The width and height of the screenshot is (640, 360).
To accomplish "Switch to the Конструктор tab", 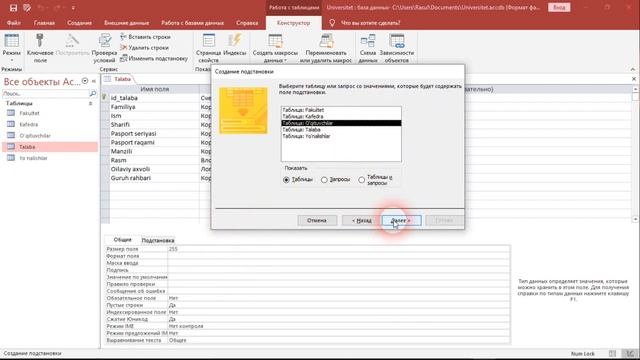I will coord(293,23).
